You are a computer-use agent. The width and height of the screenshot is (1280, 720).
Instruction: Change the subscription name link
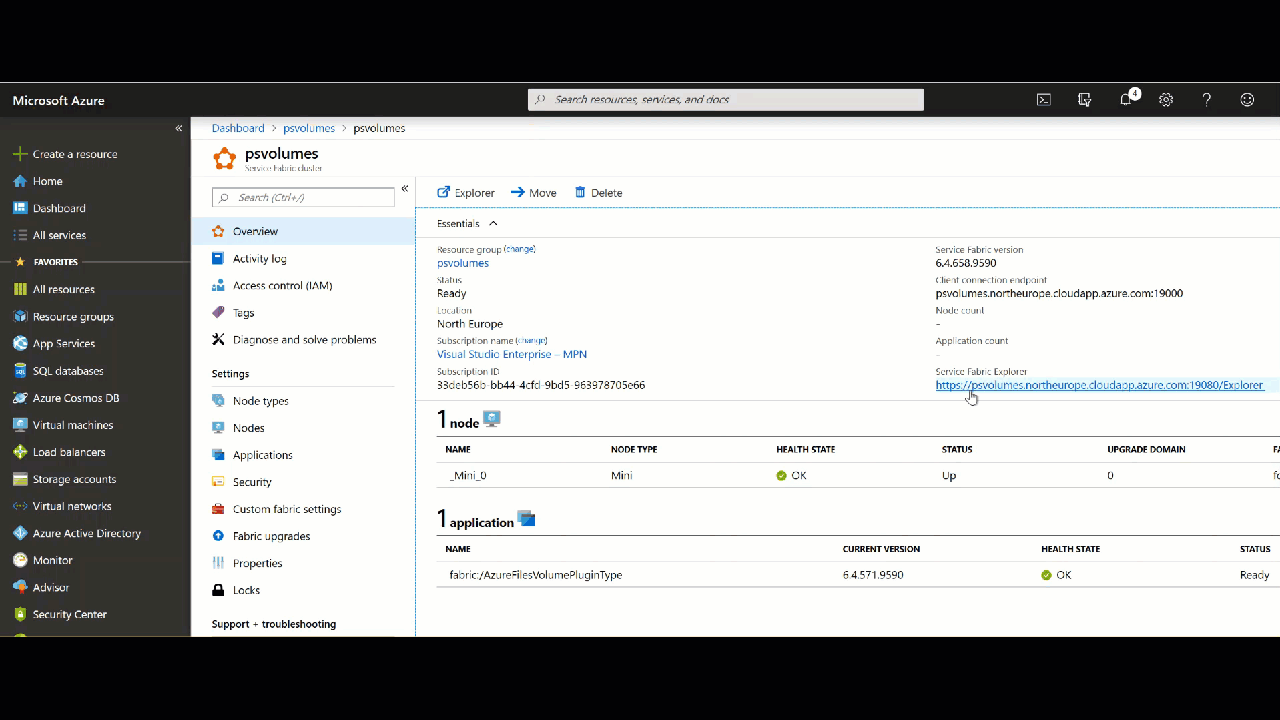(x=531, y=340)
